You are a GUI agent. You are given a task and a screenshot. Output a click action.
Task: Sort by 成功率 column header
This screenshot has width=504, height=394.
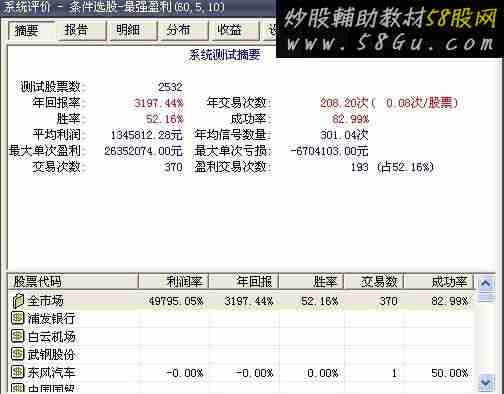438,282
